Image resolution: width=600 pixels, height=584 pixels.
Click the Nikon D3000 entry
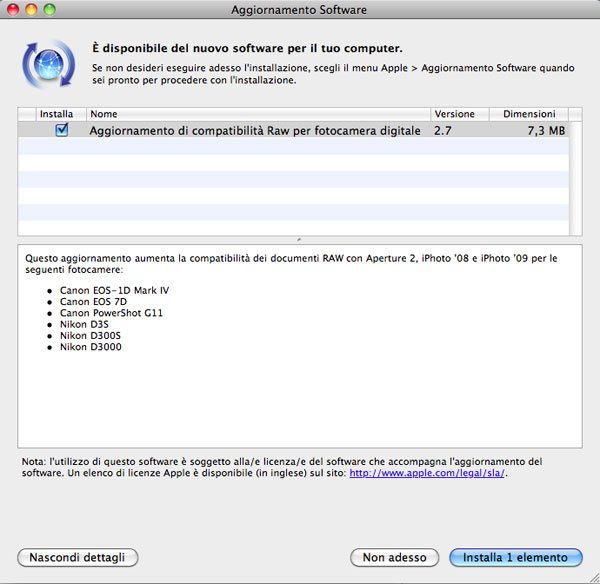91,347
